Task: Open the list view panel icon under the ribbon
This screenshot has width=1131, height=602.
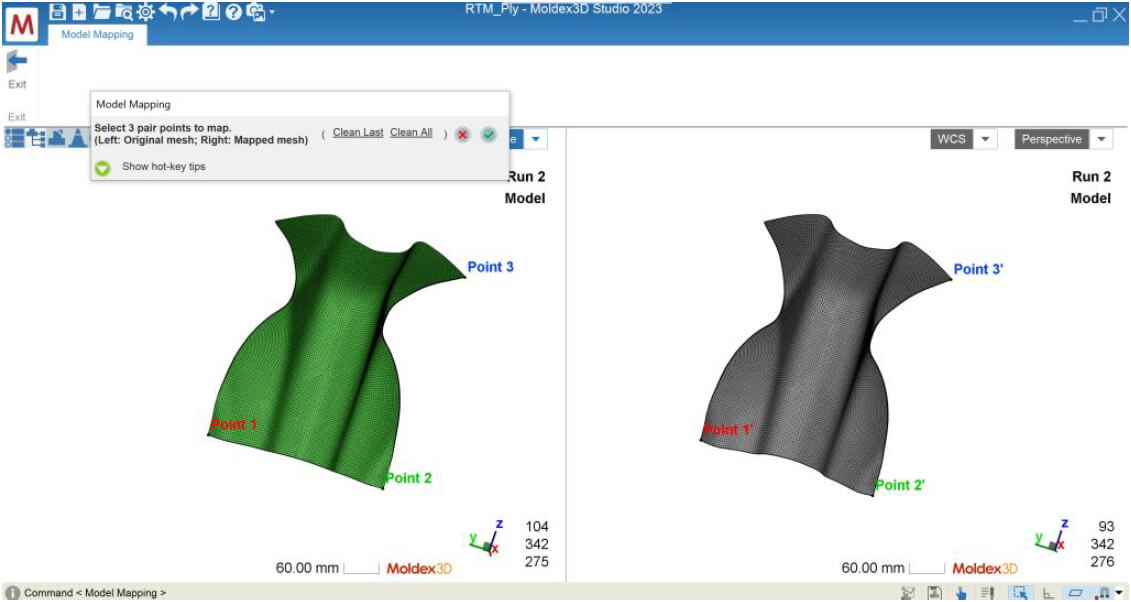Action: click(x=14, y=138)
